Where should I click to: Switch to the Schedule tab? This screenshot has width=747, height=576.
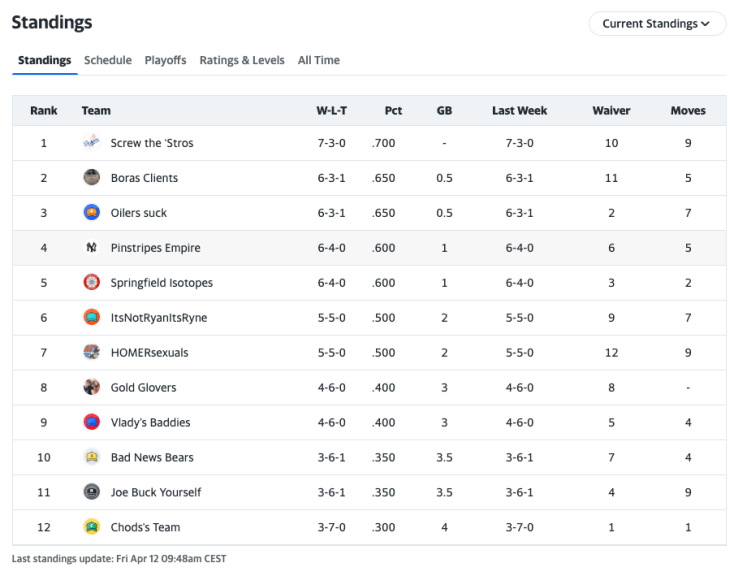point(108,60)
